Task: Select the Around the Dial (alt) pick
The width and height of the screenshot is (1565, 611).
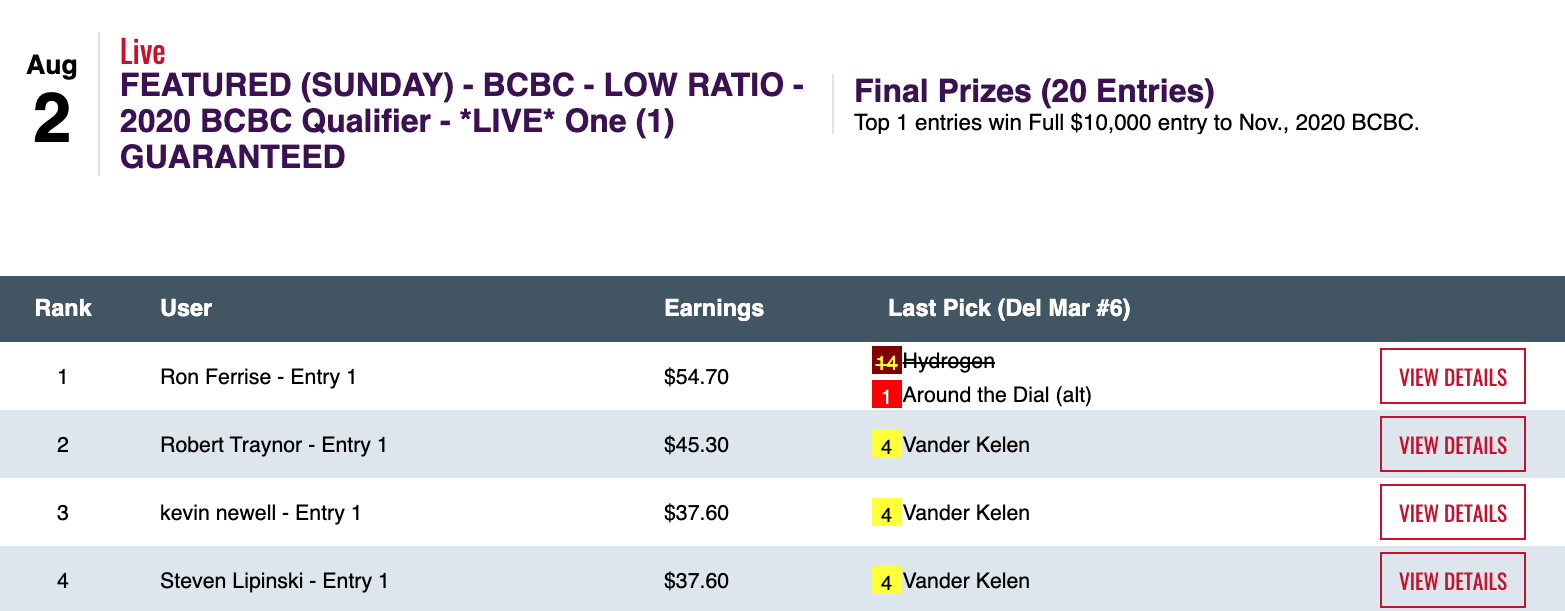Action: pyautogui.click(x=996, y=395)
